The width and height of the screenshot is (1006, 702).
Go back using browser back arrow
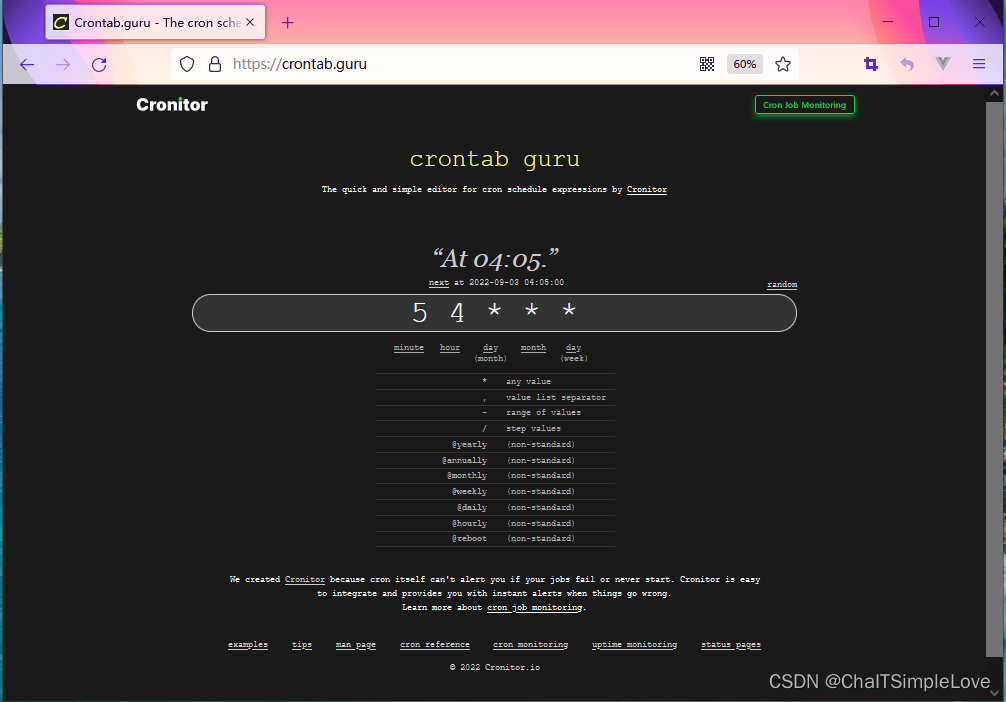point(27,64)
